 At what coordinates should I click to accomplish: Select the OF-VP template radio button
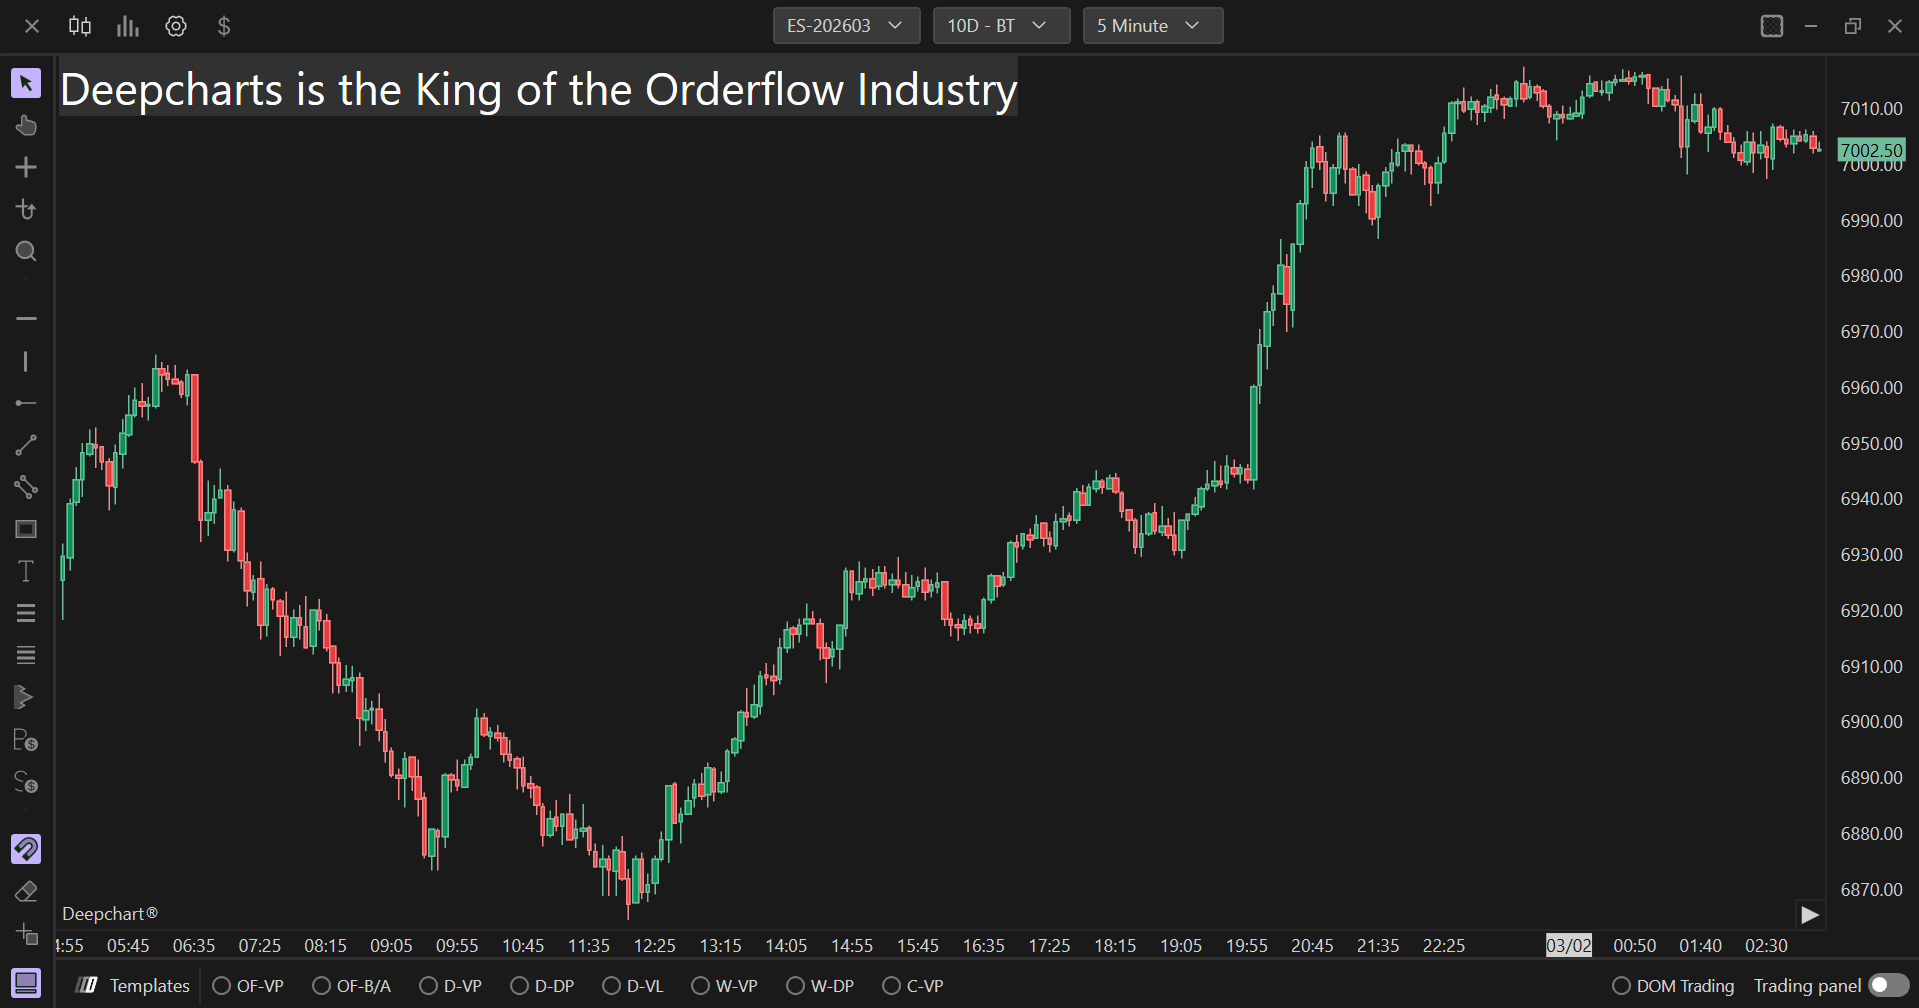222,986
